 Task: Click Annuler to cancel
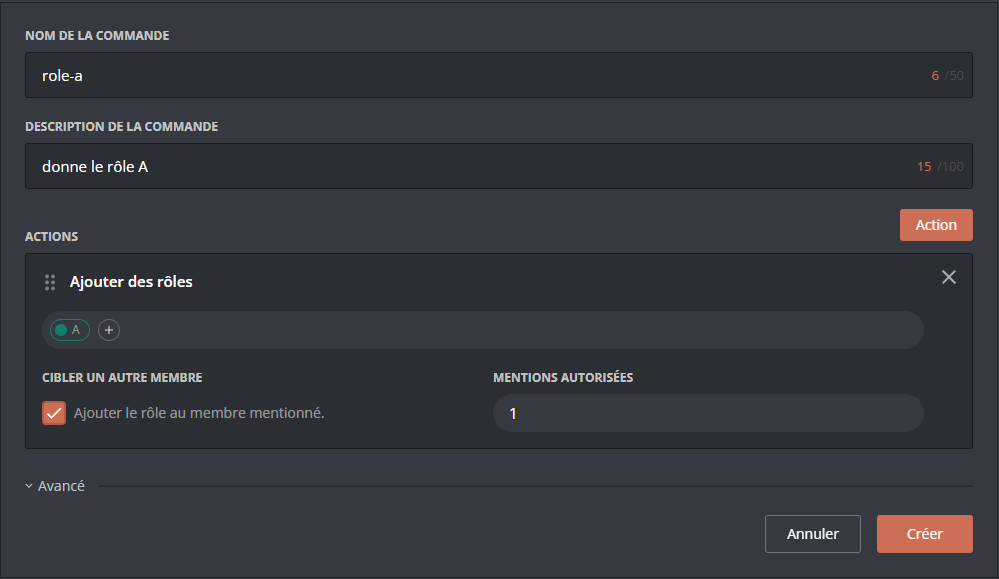tap(812, 534)
